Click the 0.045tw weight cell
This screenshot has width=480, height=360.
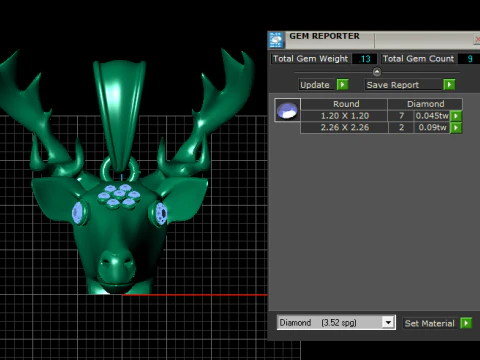click(432, 116)
